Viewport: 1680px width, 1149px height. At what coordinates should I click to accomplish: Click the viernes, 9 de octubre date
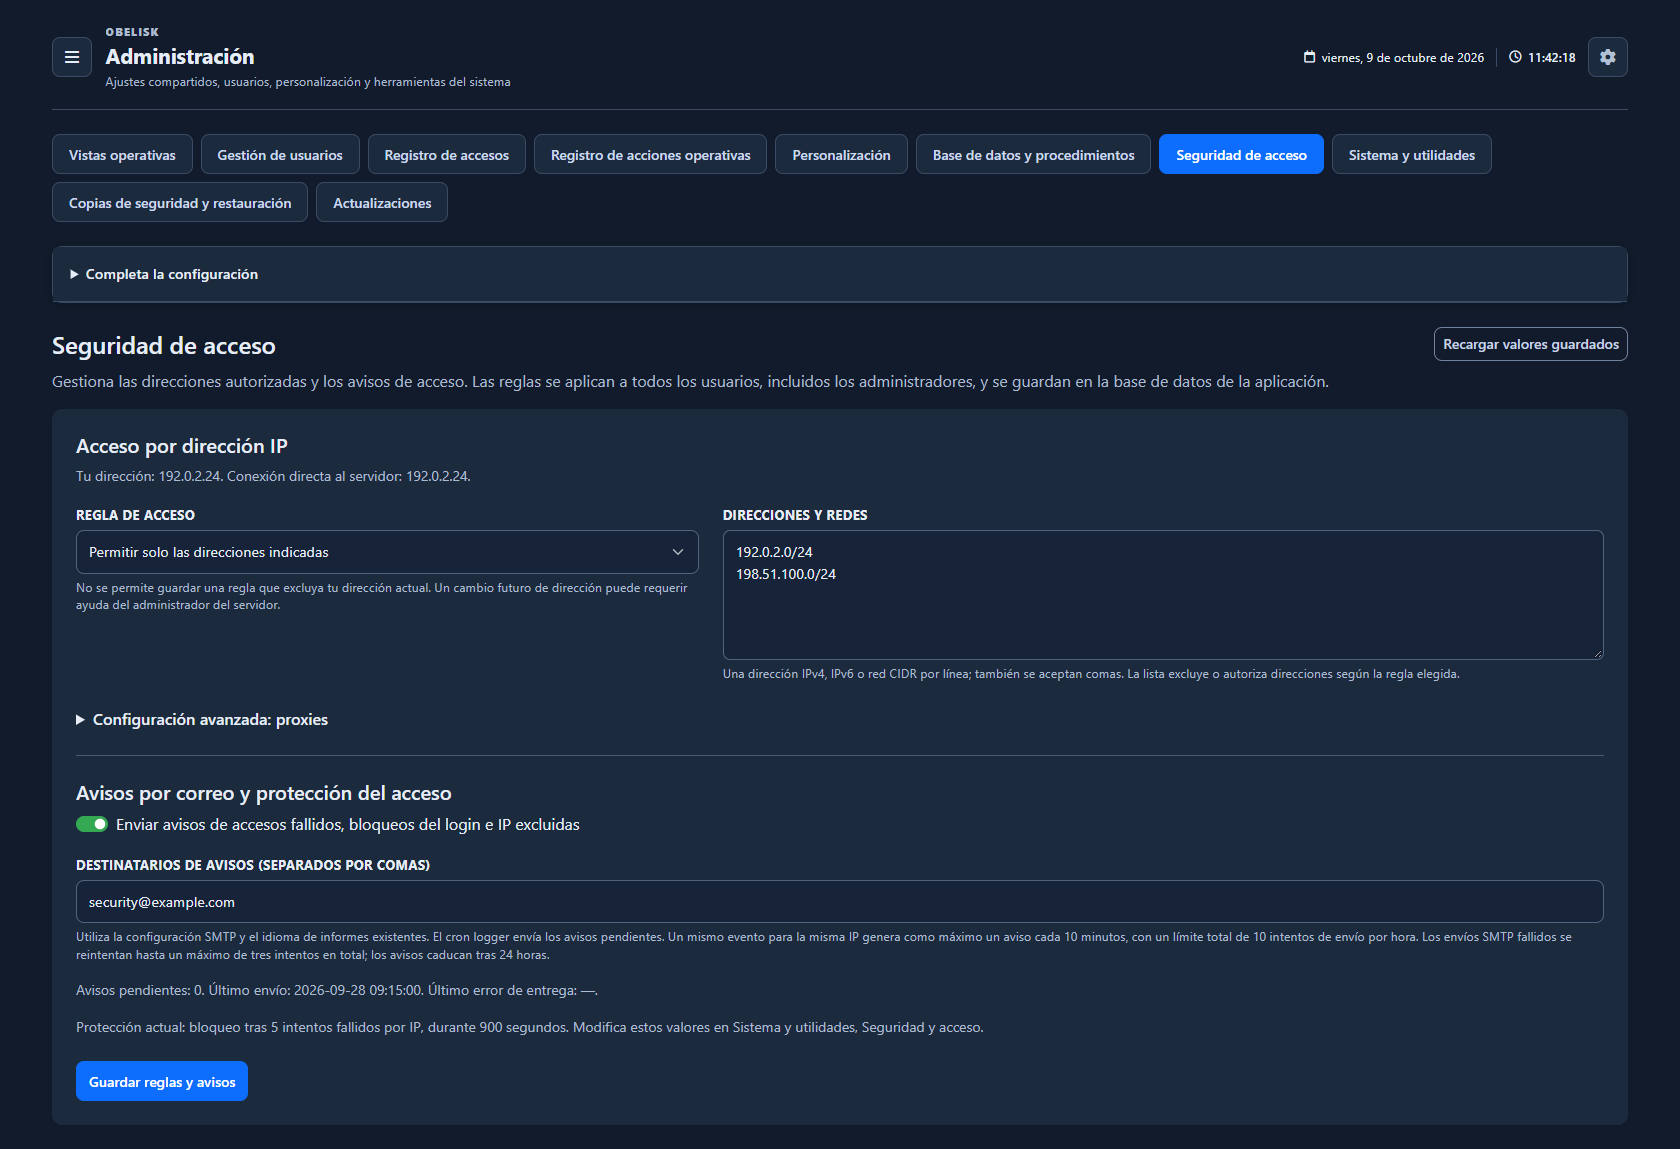(1402, 57)
